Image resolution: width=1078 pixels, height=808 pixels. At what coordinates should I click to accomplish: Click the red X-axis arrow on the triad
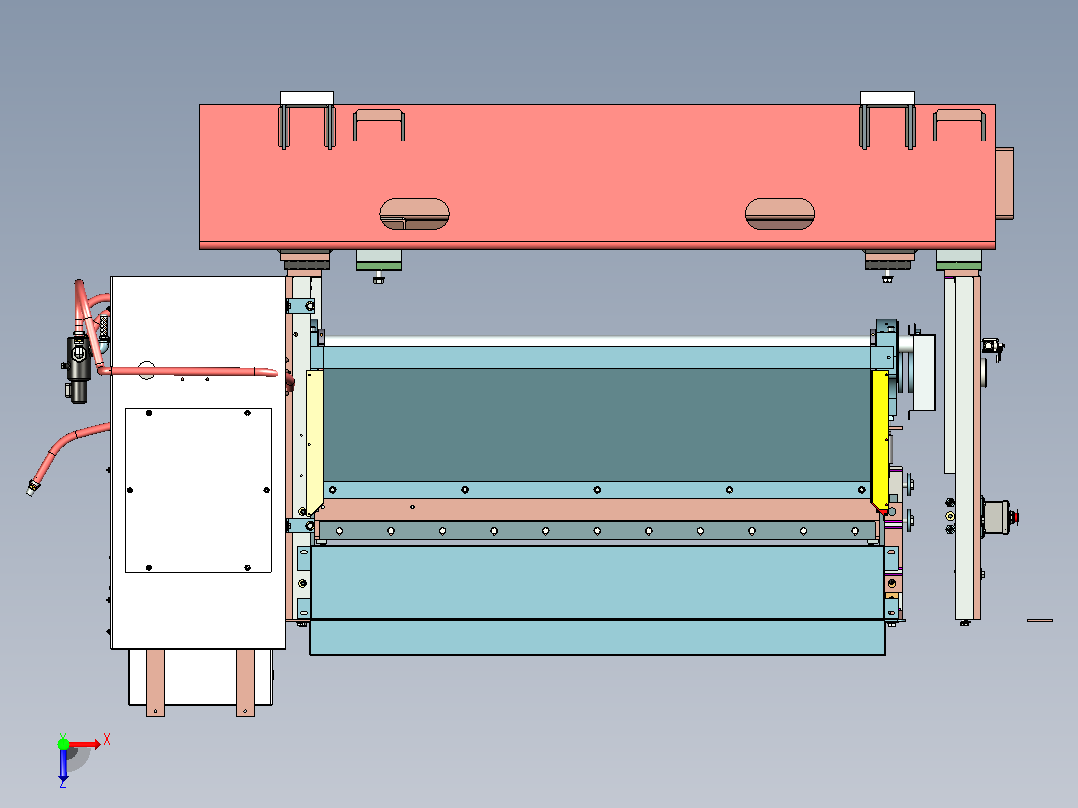(x=85, y=744)
